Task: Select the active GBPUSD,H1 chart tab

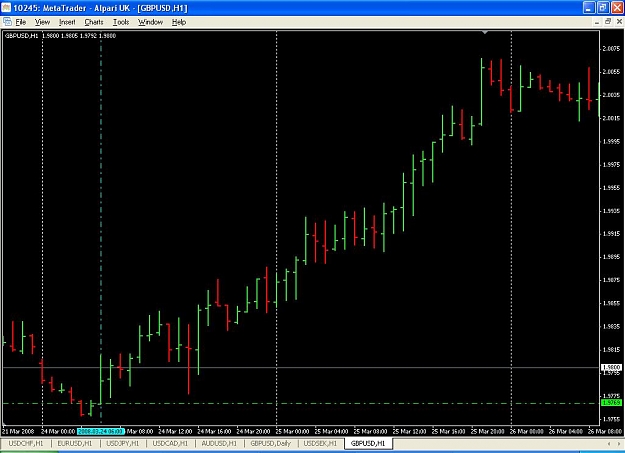Action: click(368, 443)
